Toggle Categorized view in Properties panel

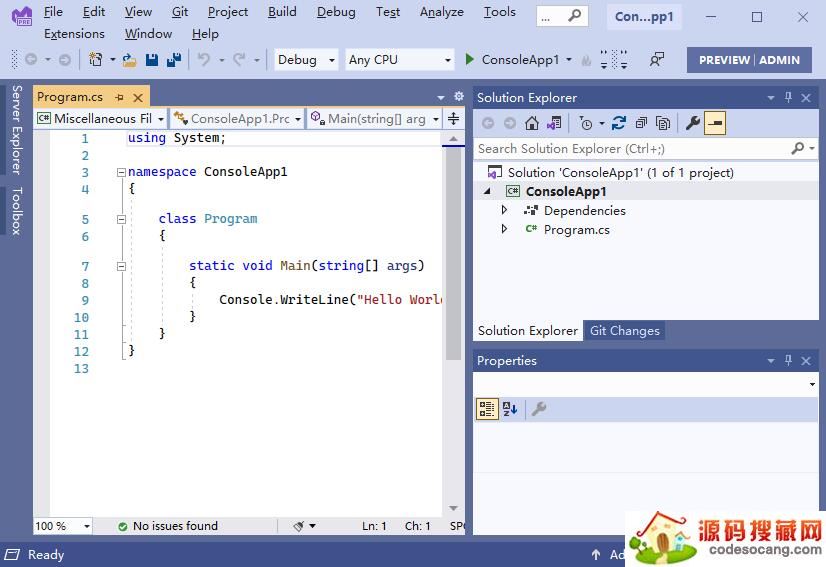(487, 408)
